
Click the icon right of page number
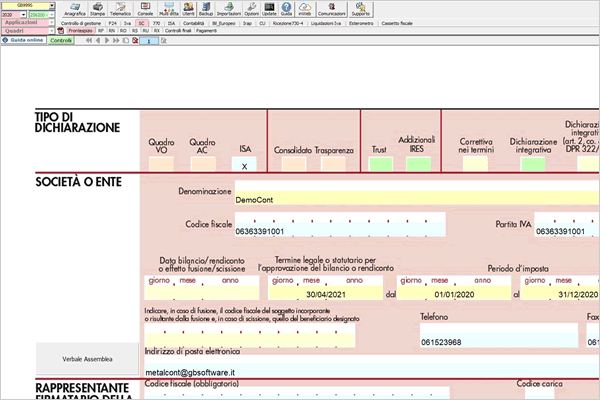pos(164,40)
